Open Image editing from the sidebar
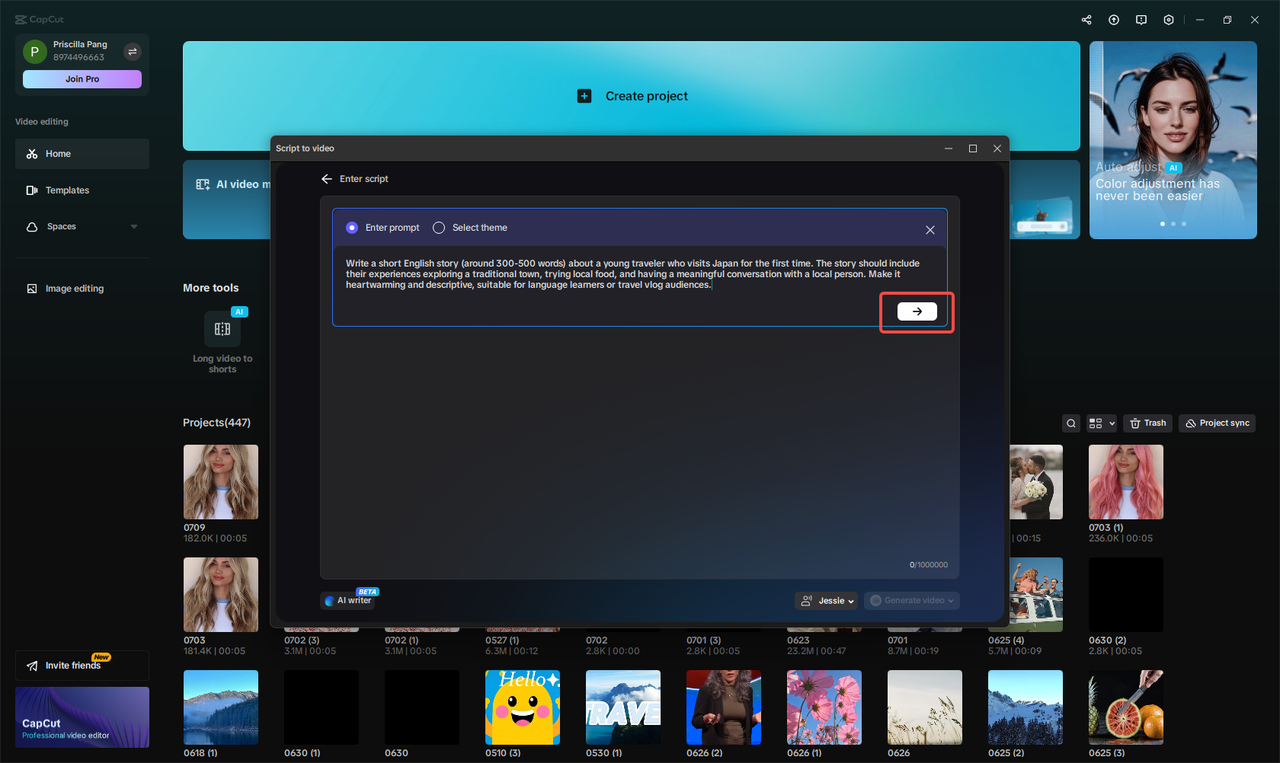Viewport: 1280px width, 763px height. 82,289
